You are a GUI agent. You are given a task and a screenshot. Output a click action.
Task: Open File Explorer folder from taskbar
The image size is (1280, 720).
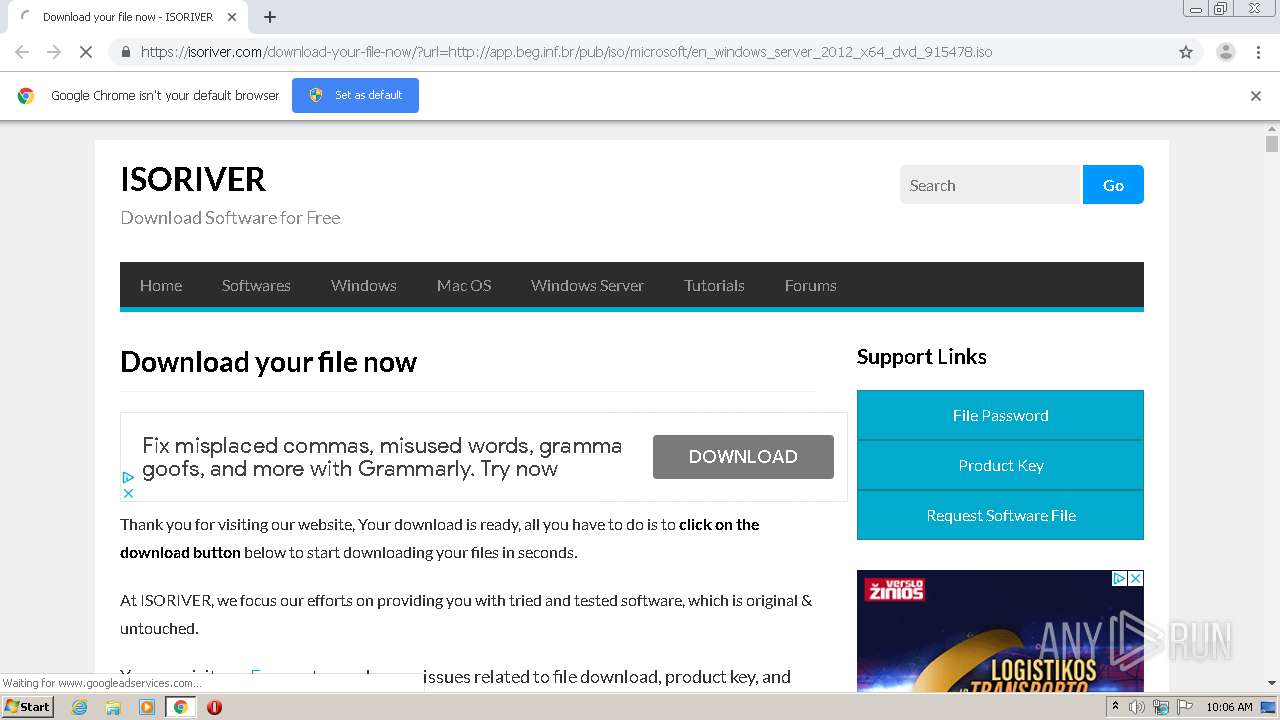point(113,707)
